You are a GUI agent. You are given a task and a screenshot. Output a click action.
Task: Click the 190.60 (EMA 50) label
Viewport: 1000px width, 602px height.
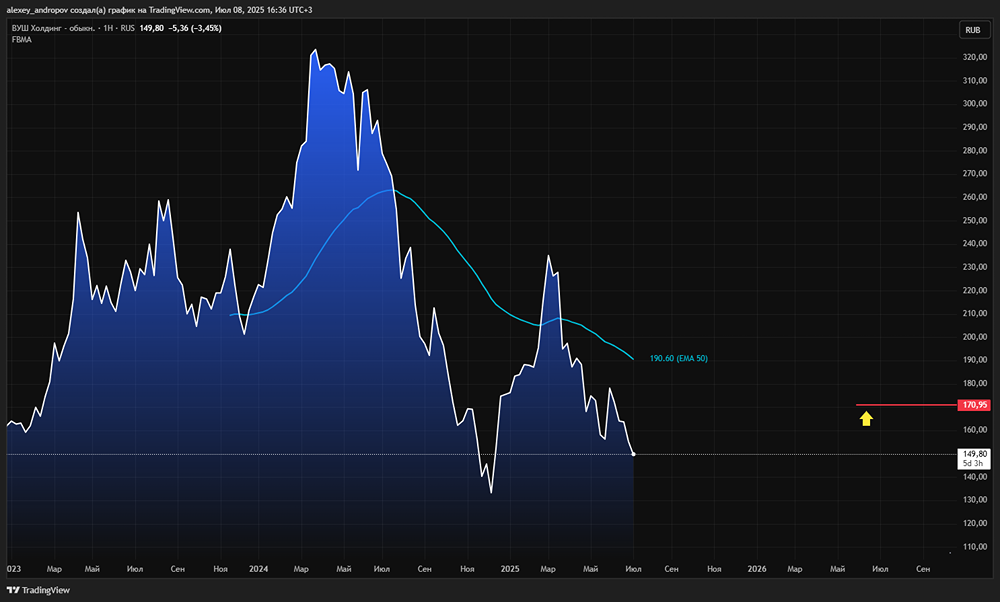679,358
